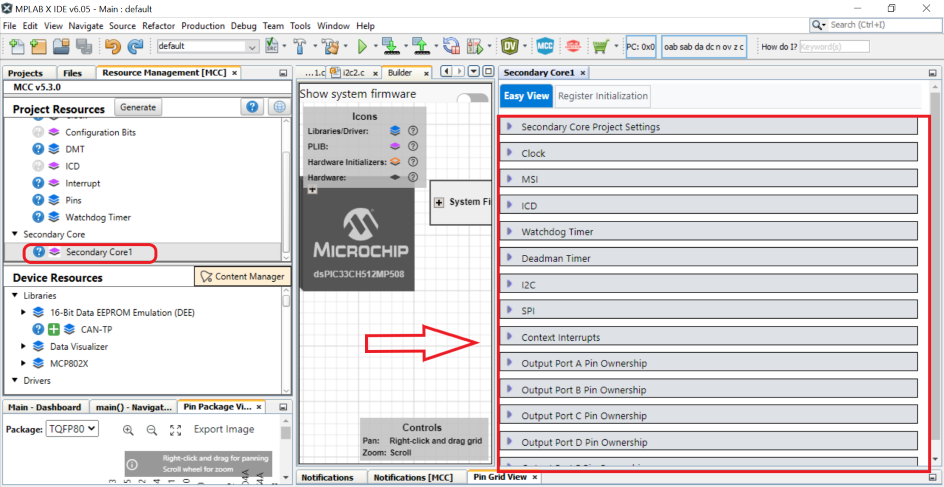Click the New File toolbar icon
944x487 pixels.
click(17, 46)
